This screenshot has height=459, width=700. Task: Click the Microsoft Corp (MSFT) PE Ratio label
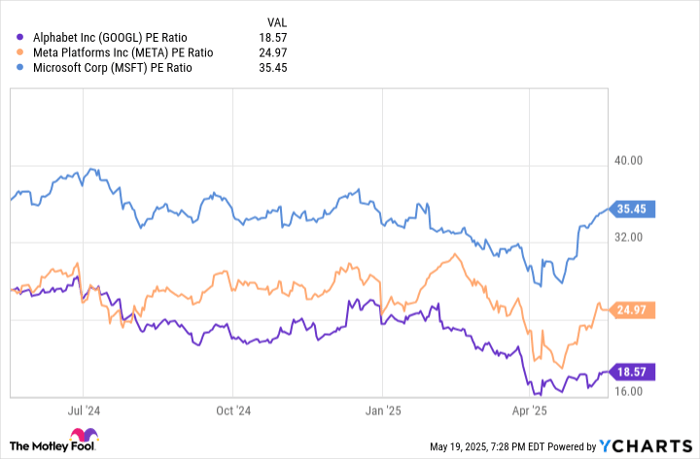[113, 68]
